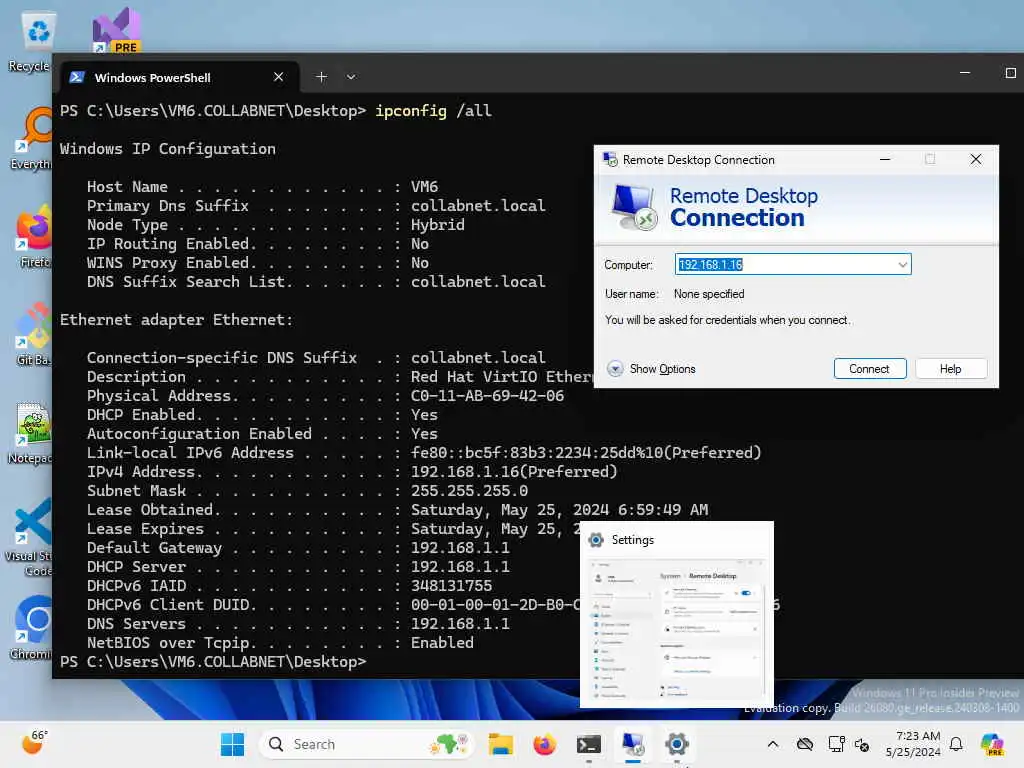Click the NetBIOS over Tcpip Enabled value

(442, 643)
